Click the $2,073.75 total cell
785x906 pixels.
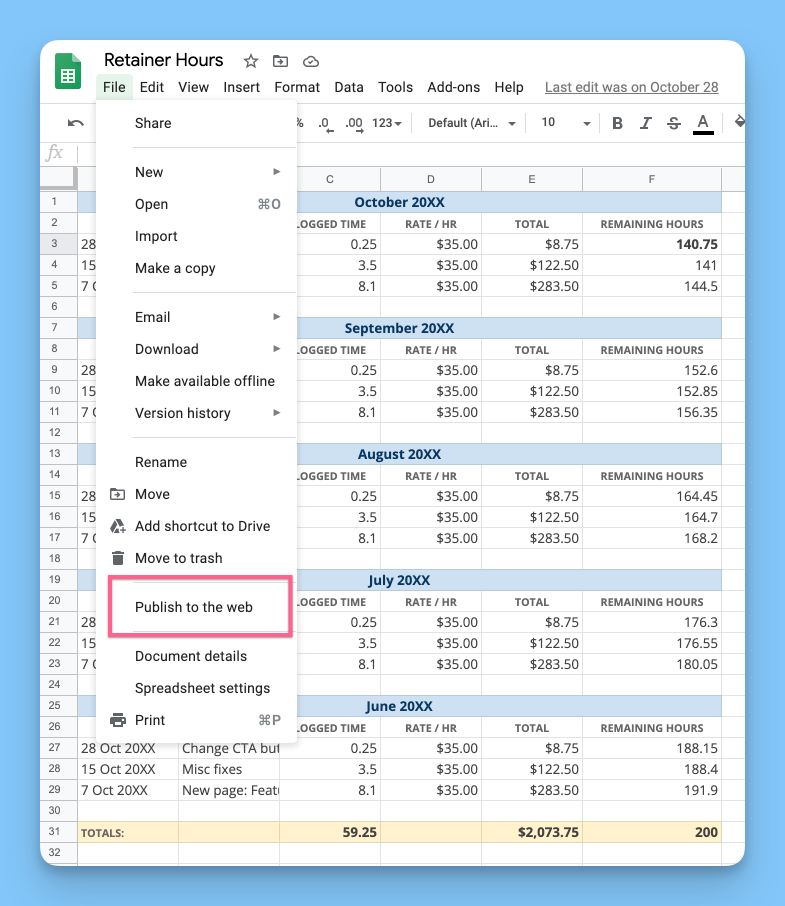(x=532, y=832)
